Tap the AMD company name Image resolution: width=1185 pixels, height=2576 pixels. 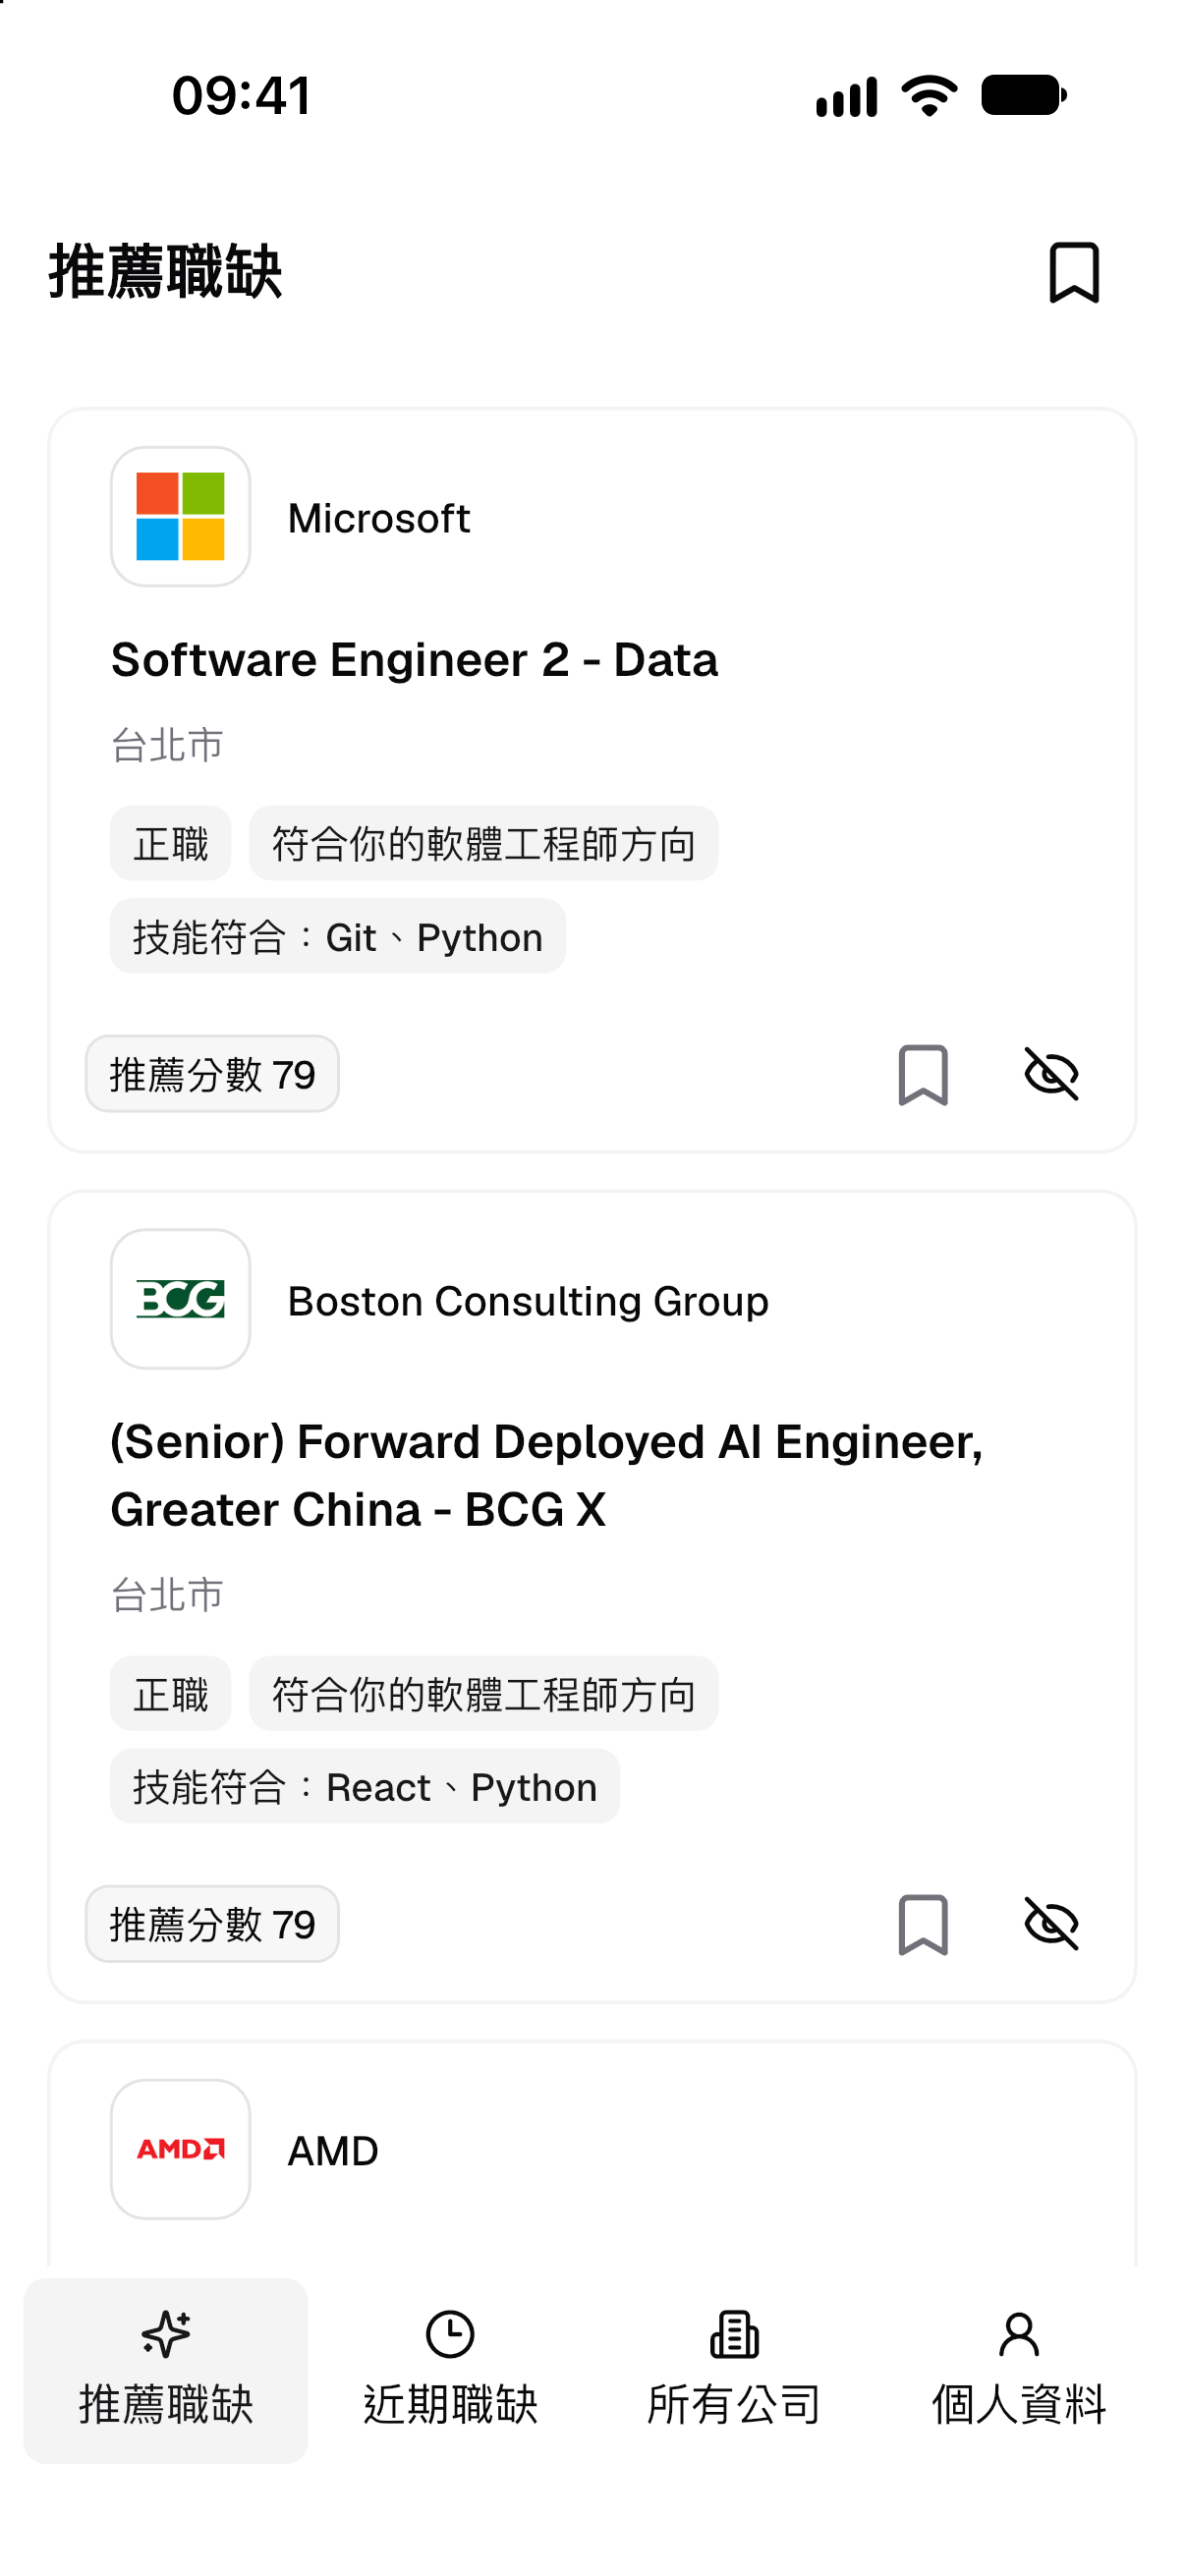click(333, 2151)
